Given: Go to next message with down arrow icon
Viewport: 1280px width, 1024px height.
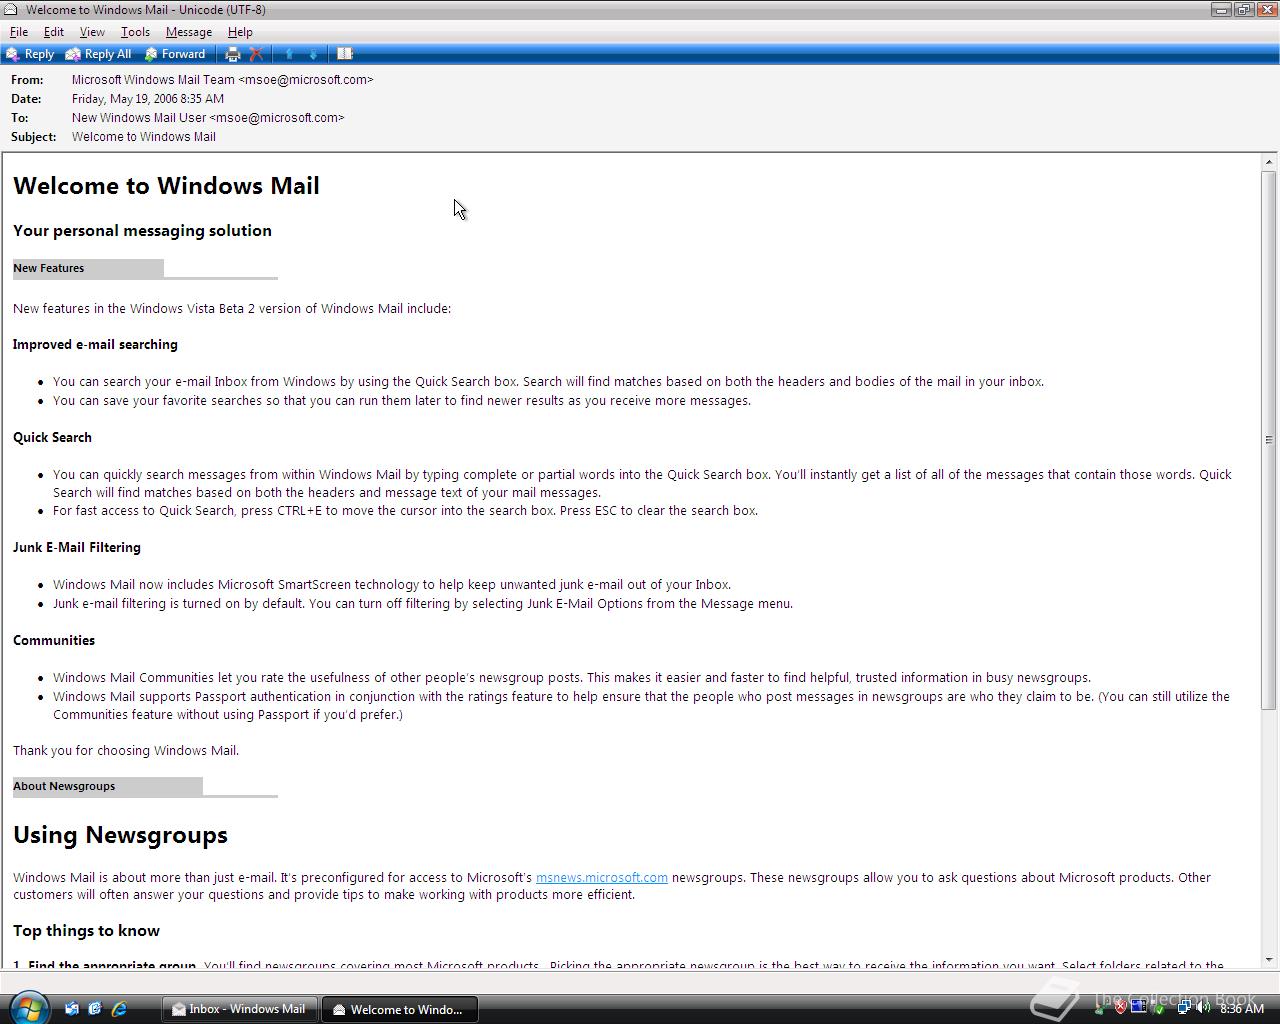Looking at the screenshot, I should tap(313, 54).
